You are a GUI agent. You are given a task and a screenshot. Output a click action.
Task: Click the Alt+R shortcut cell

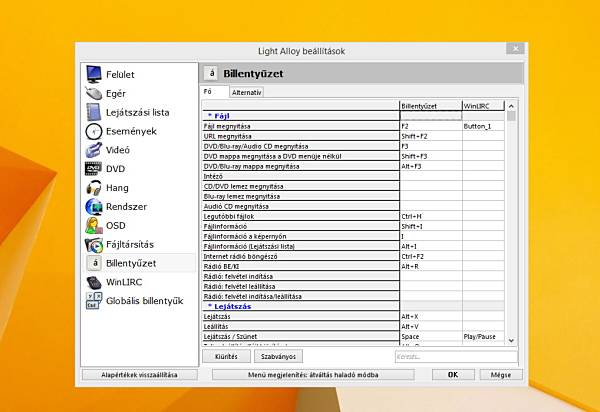pyautogui.click(x=431, y=266)
